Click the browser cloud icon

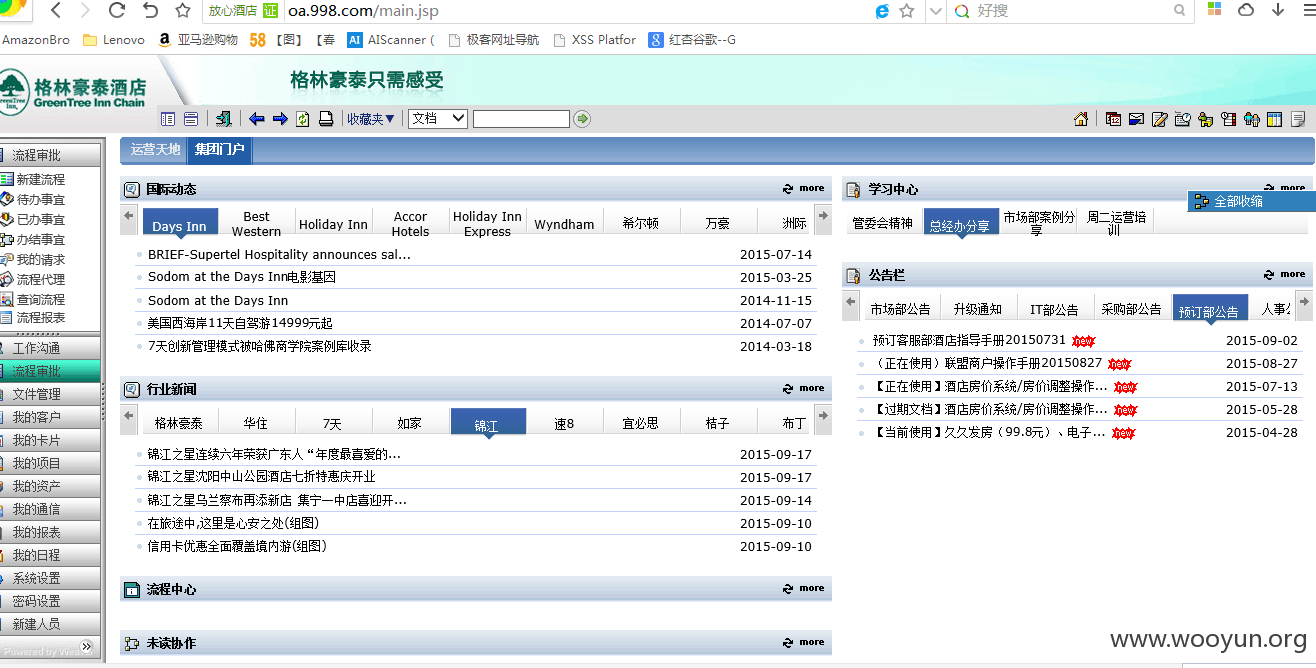pyautogui.click(x=1246, y=10)
